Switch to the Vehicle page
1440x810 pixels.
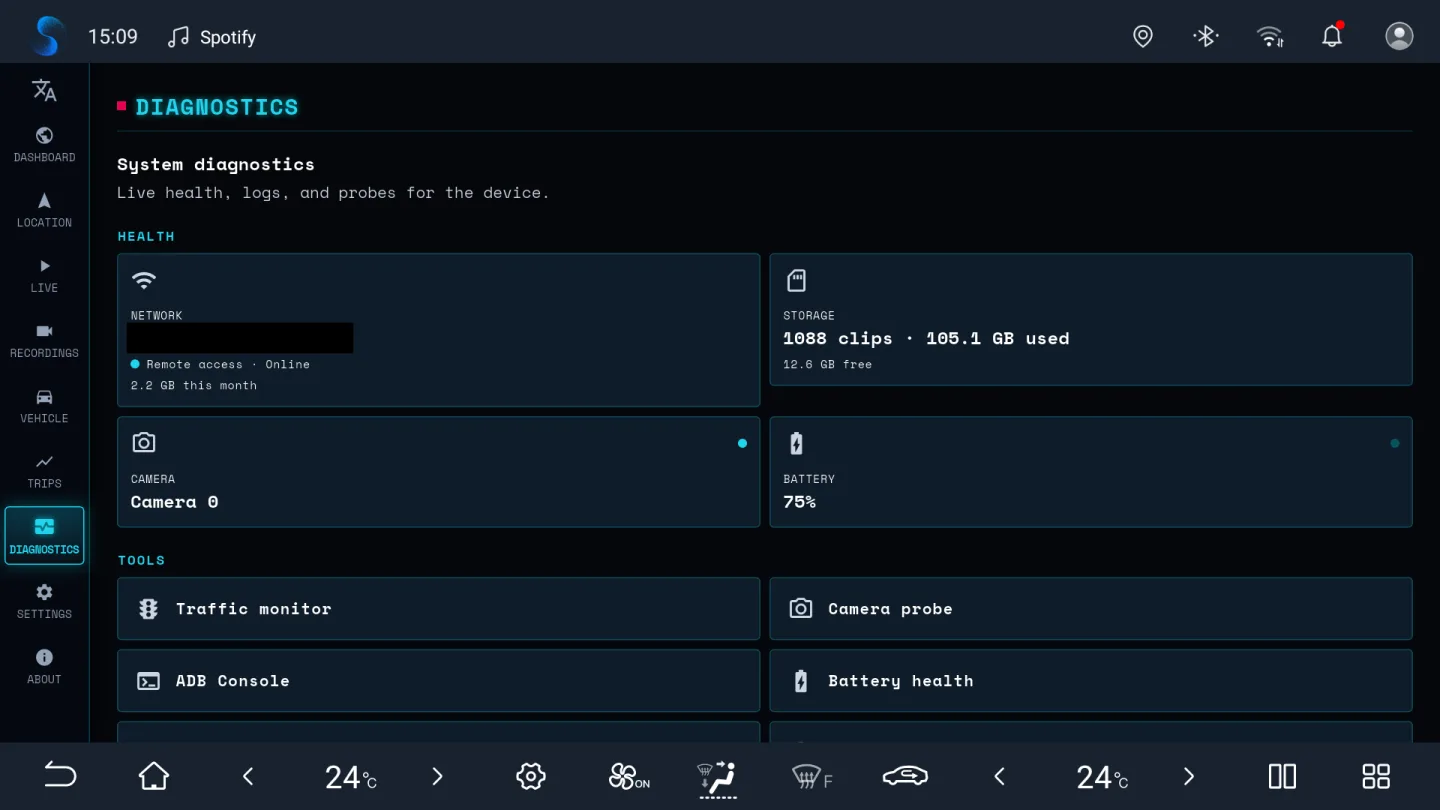[44, 406]
